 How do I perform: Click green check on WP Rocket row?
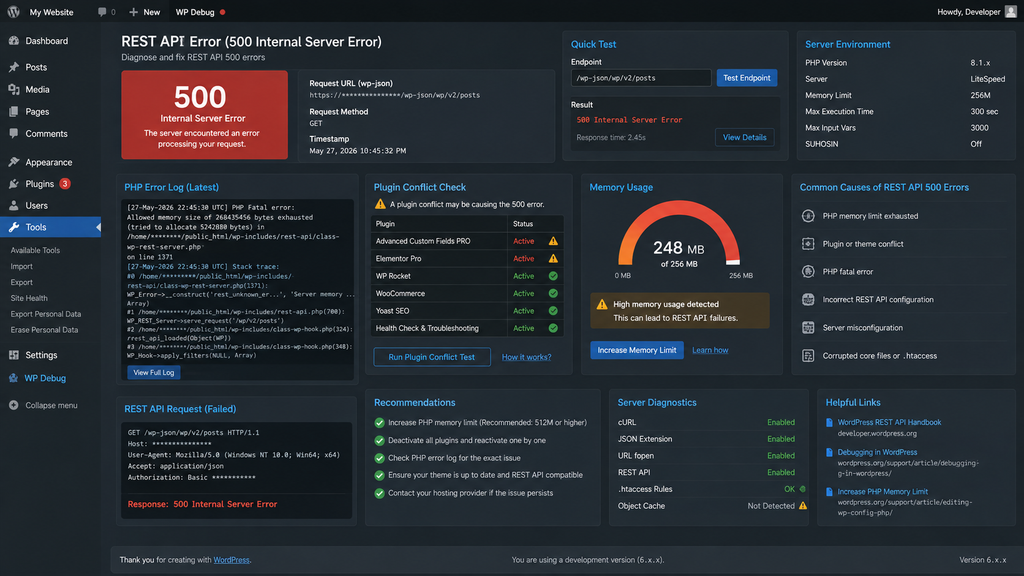(553, 276)
